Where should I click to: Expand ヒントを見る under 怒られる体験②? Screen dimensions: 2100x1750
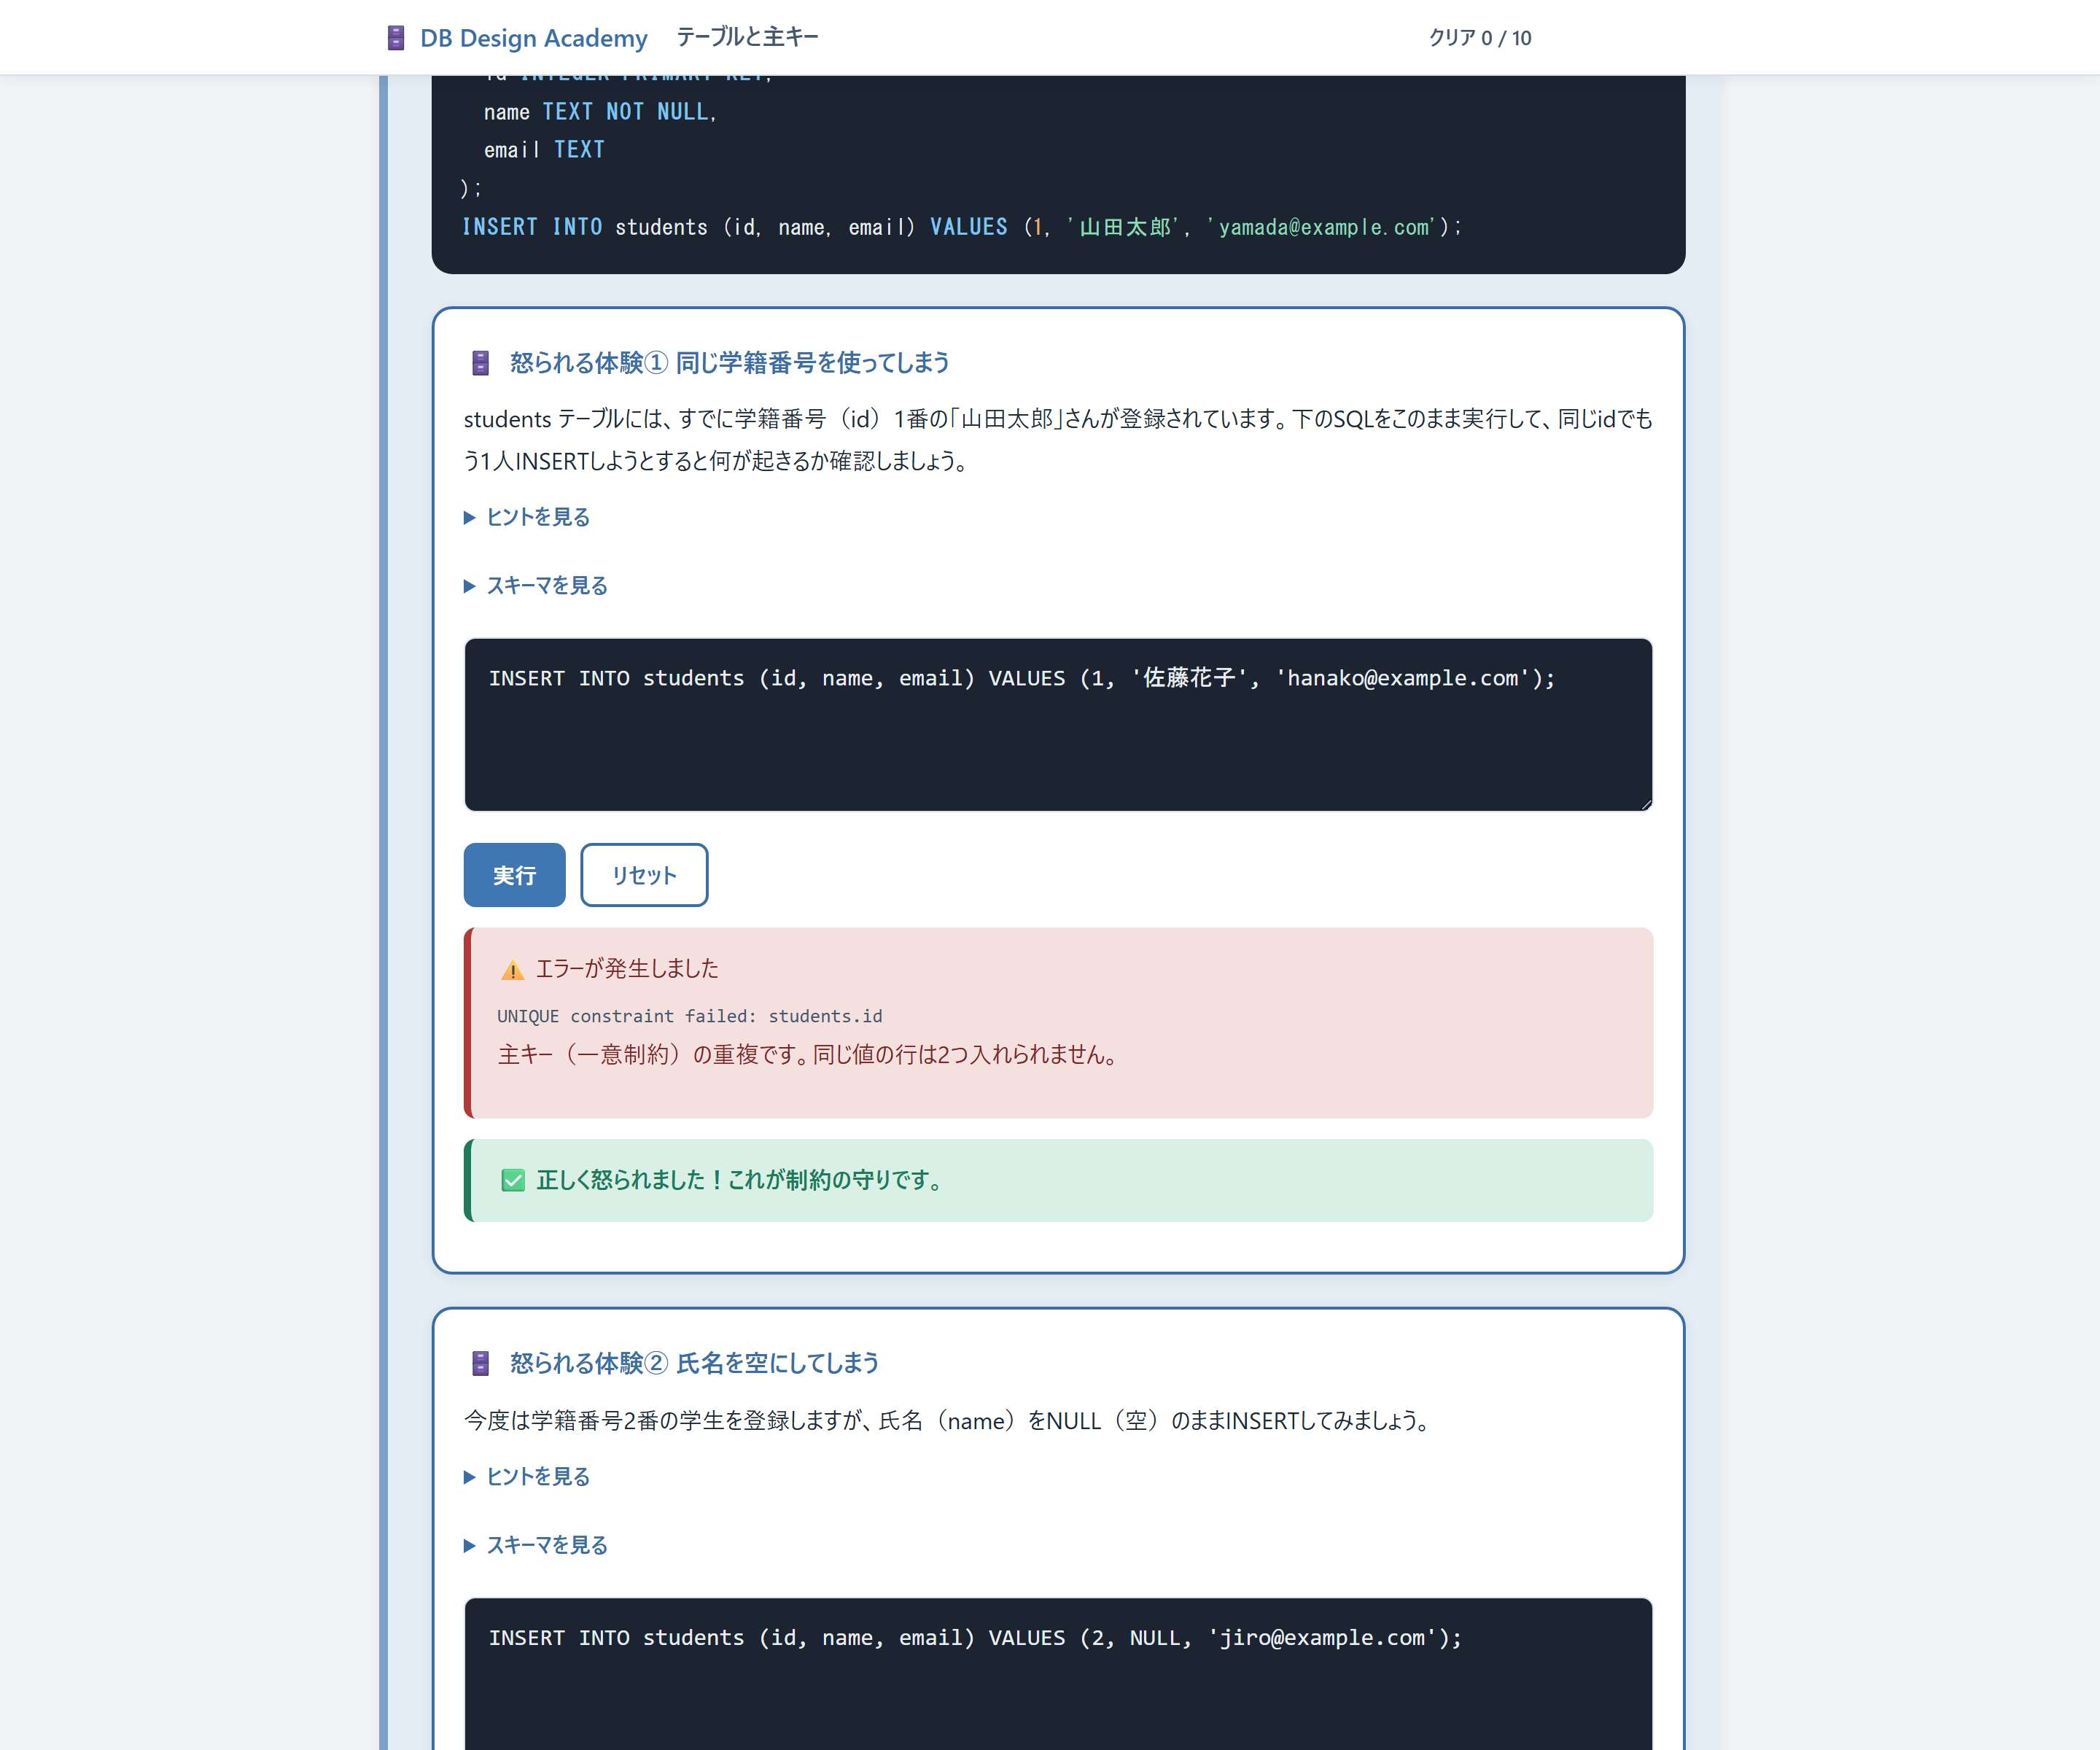coord(527,1477)
